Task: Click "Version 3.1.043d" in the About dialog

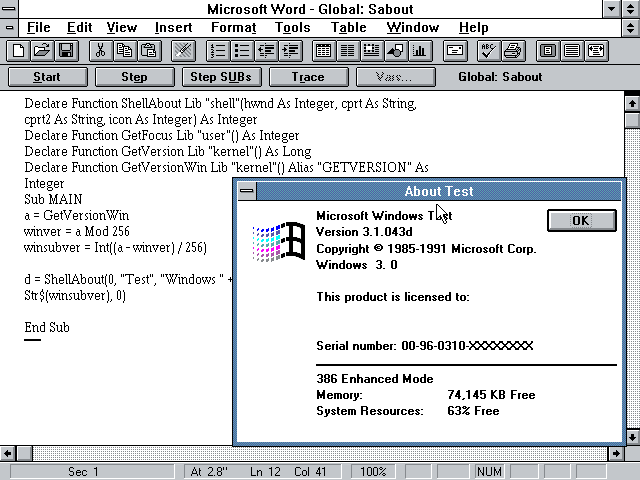Action: point(364,232)
